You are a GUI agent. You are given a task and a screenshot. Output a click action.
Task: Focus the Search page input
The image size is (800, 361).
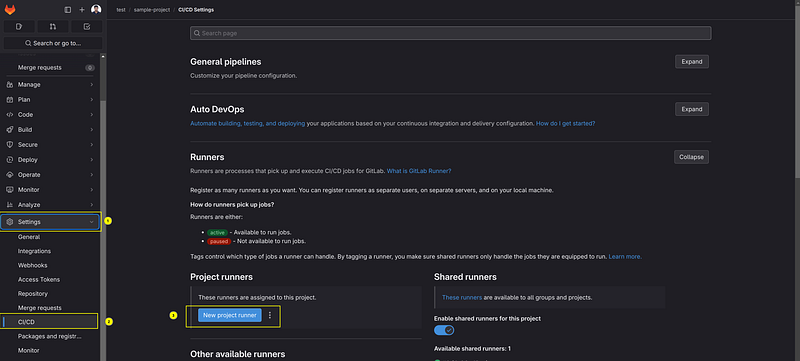(451, 33)
